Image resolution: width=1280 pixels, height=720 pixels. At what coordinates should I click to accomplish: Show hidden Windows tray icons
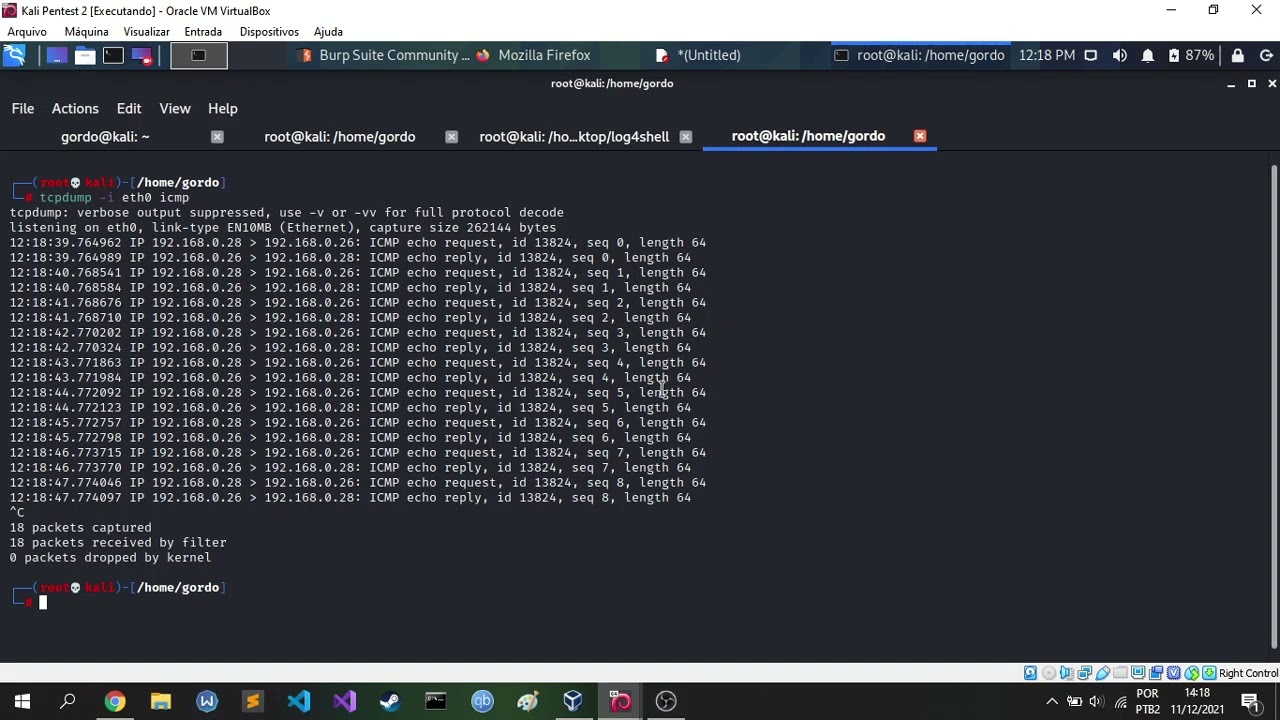(x=1052, y=702)
